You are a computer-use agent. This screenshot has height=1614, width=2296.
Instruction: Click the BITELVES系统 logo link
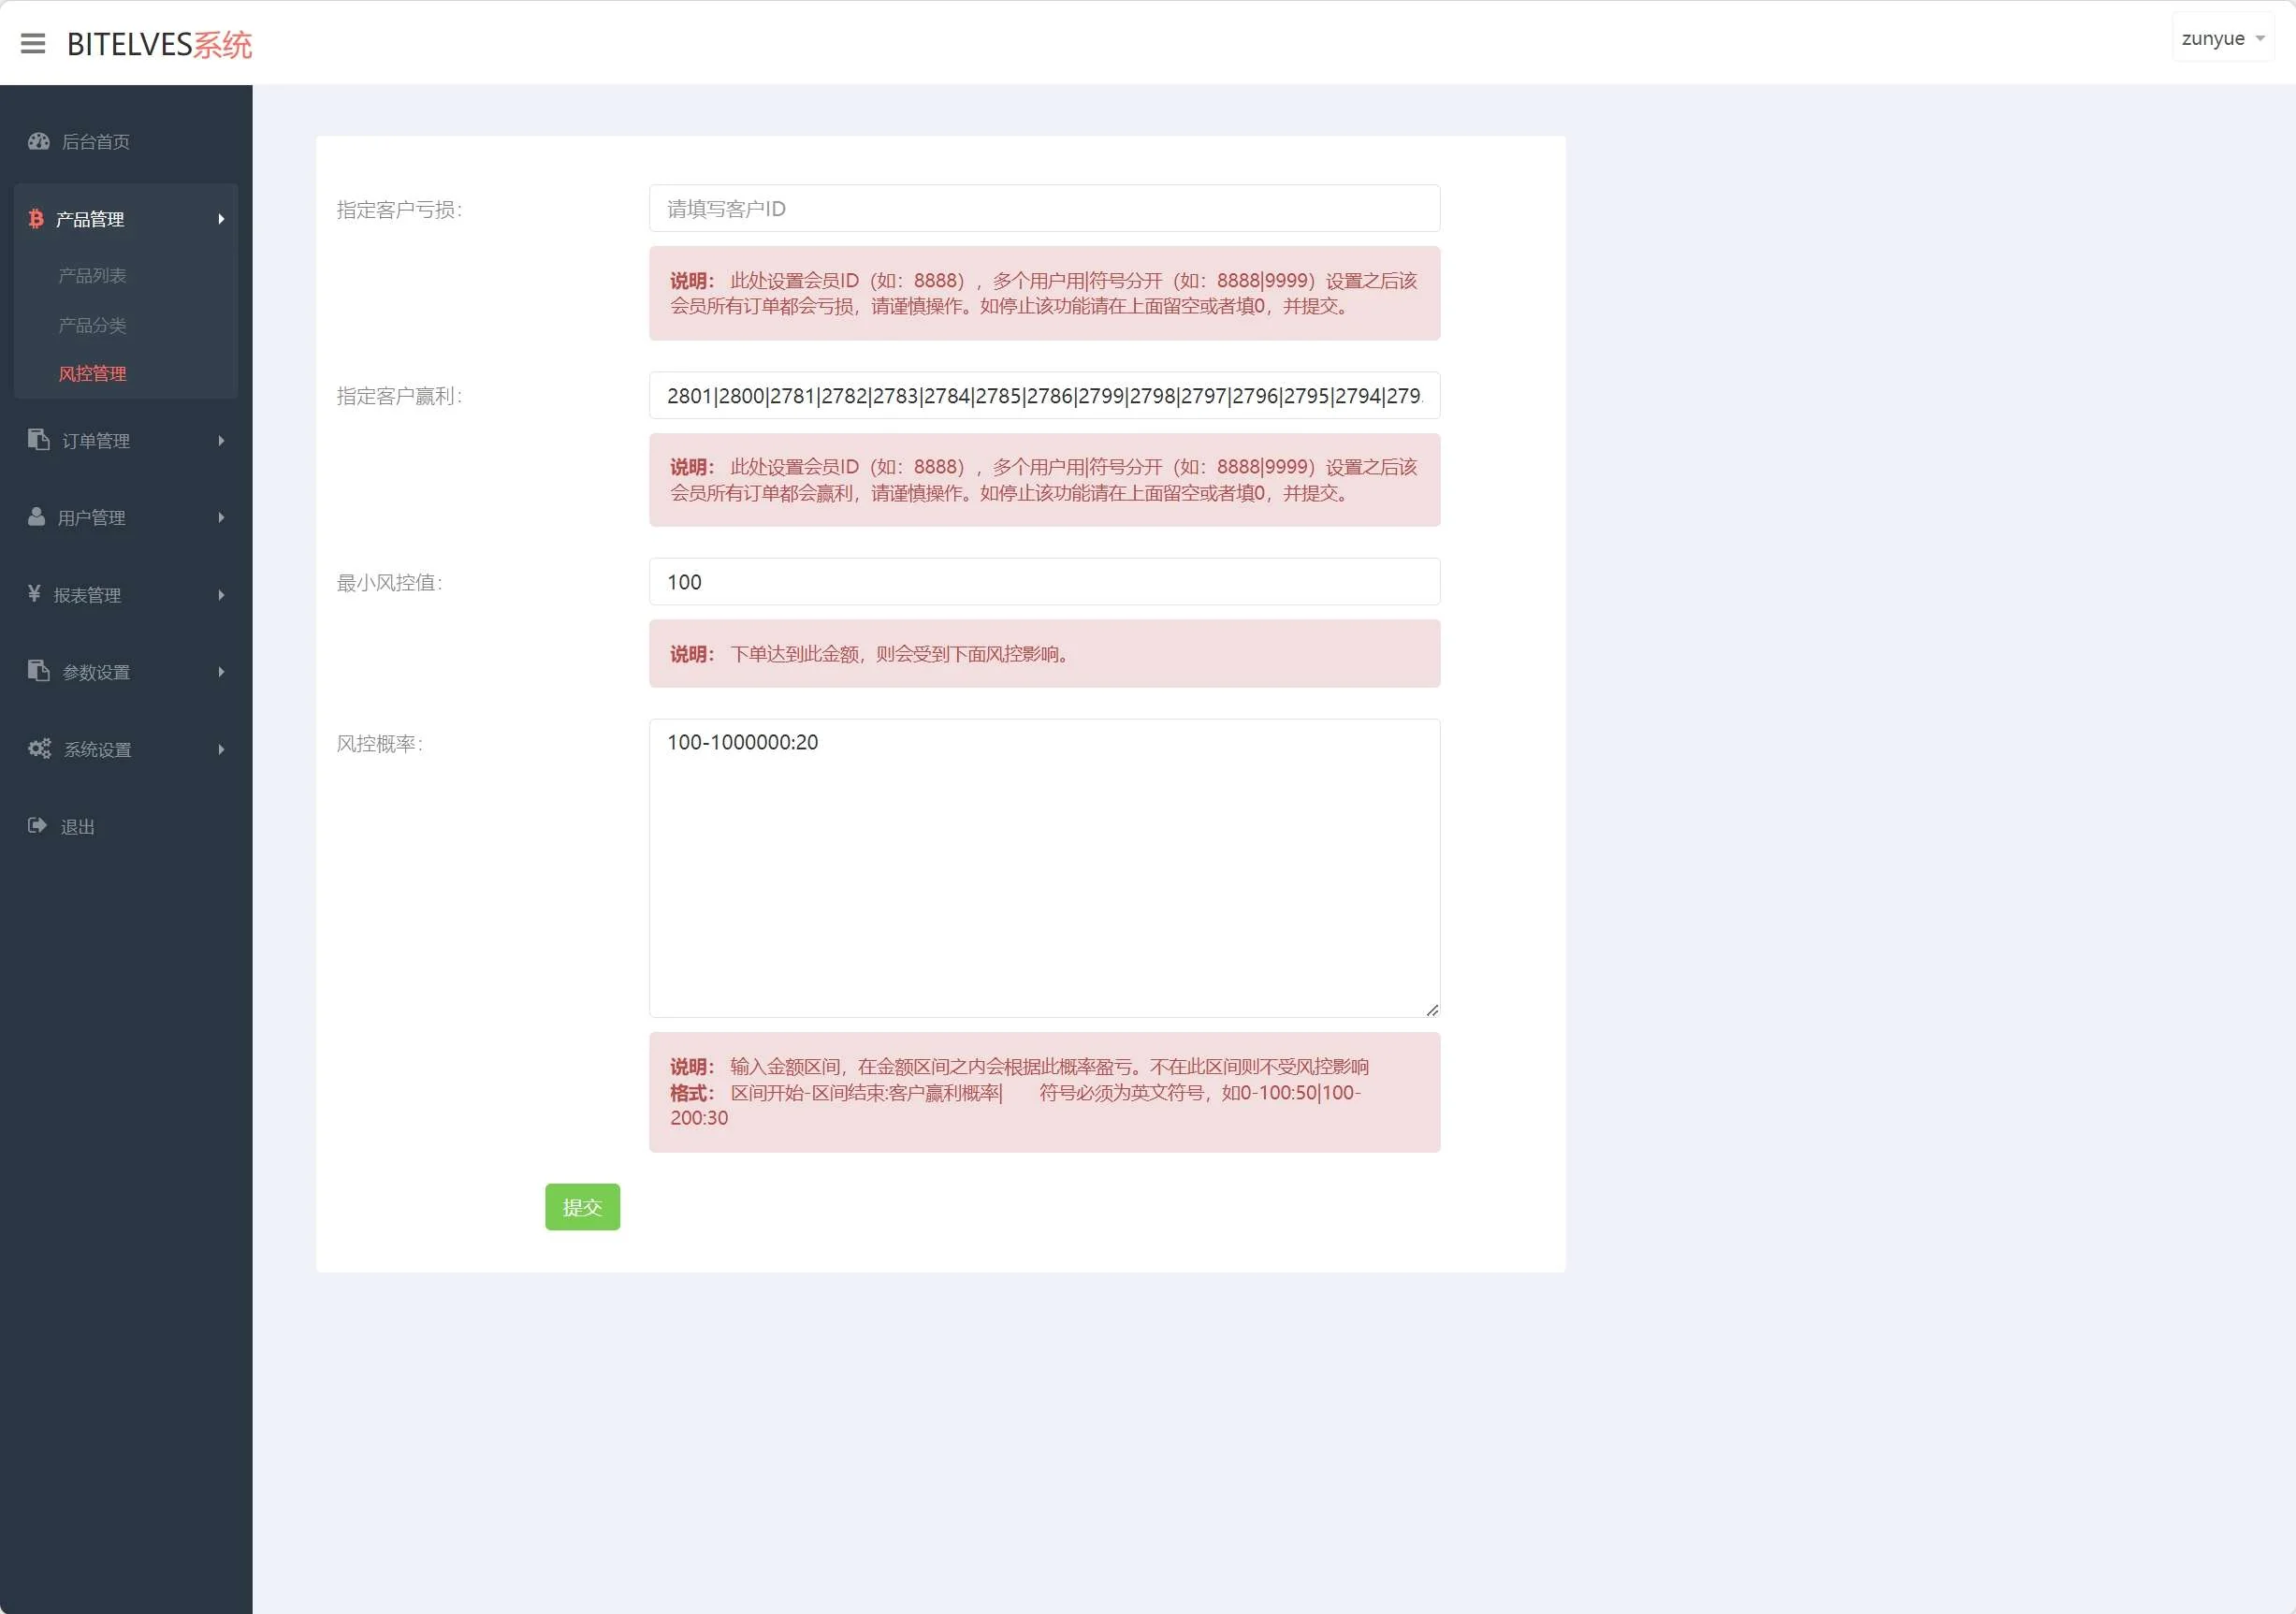159,44
